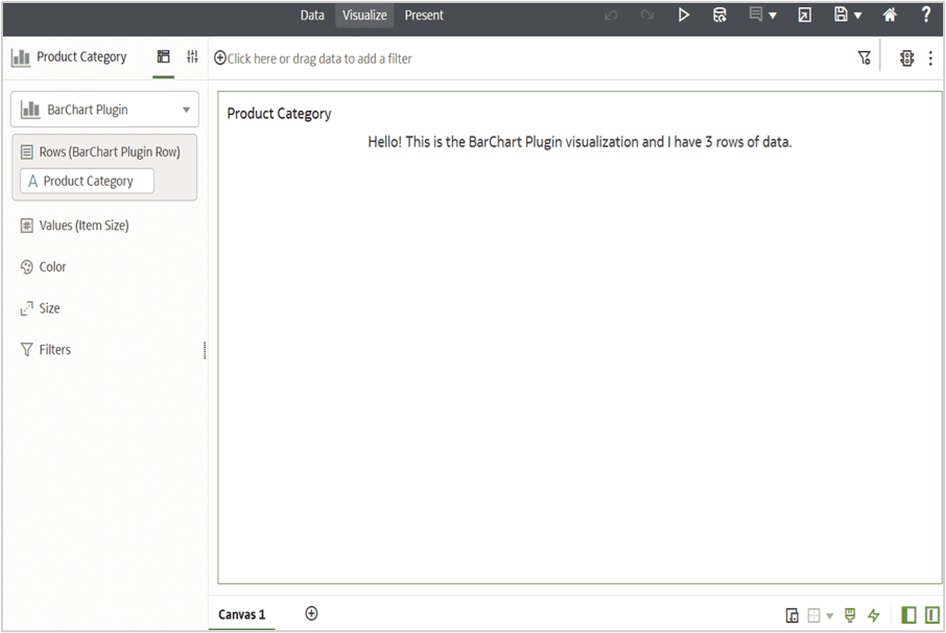Click the Color drop target
This screenshot has width=946, height=633.
tap(43, 267)
